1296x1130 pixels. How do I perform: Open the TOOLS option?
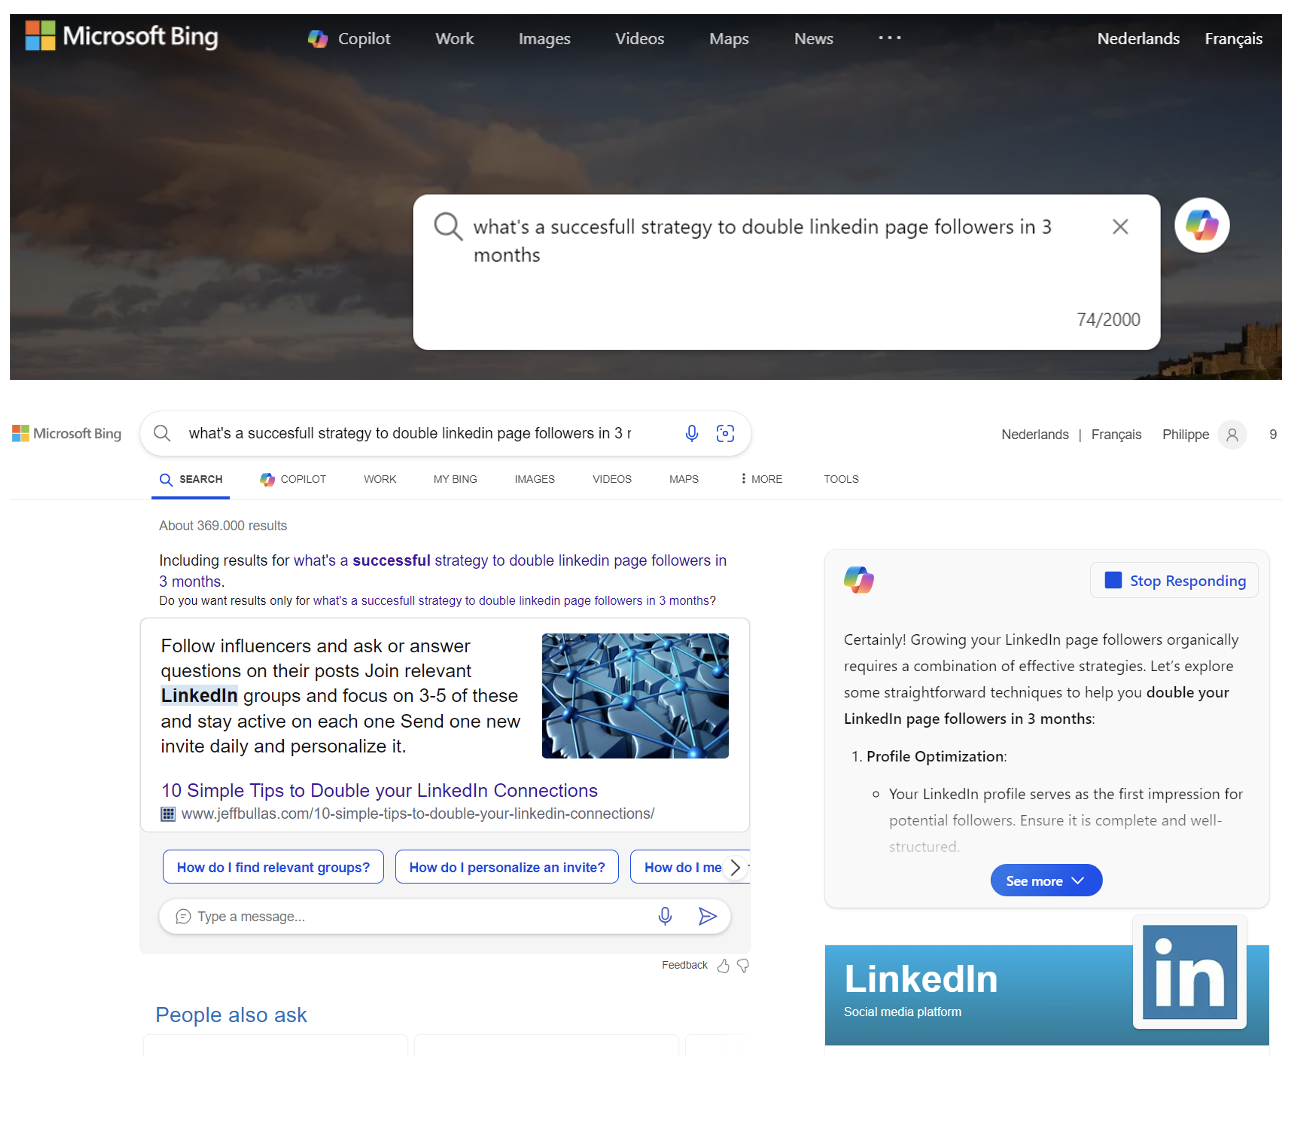pyautogui.click(x=841, y=479)
